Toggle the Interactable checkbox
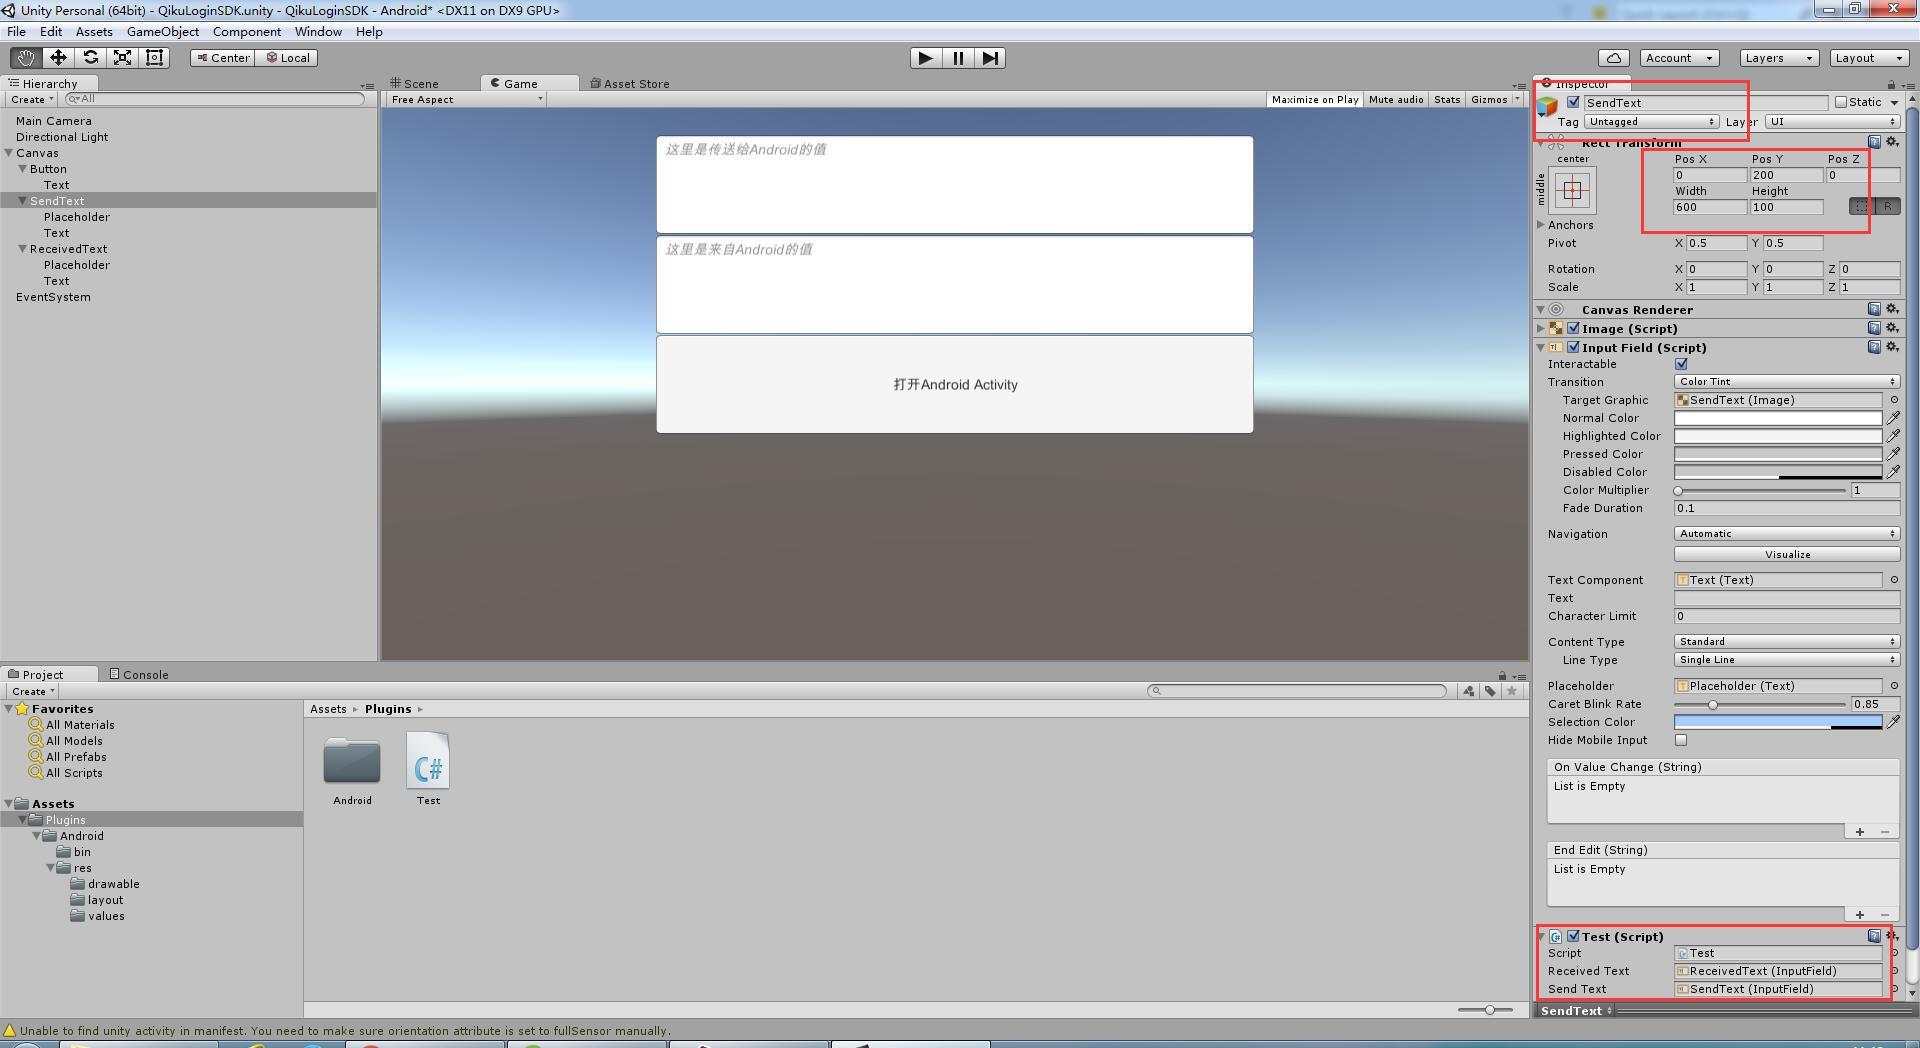The width and height of the screenshot is (1920, 1048). pyautogui.click(x=1681, y=364)
